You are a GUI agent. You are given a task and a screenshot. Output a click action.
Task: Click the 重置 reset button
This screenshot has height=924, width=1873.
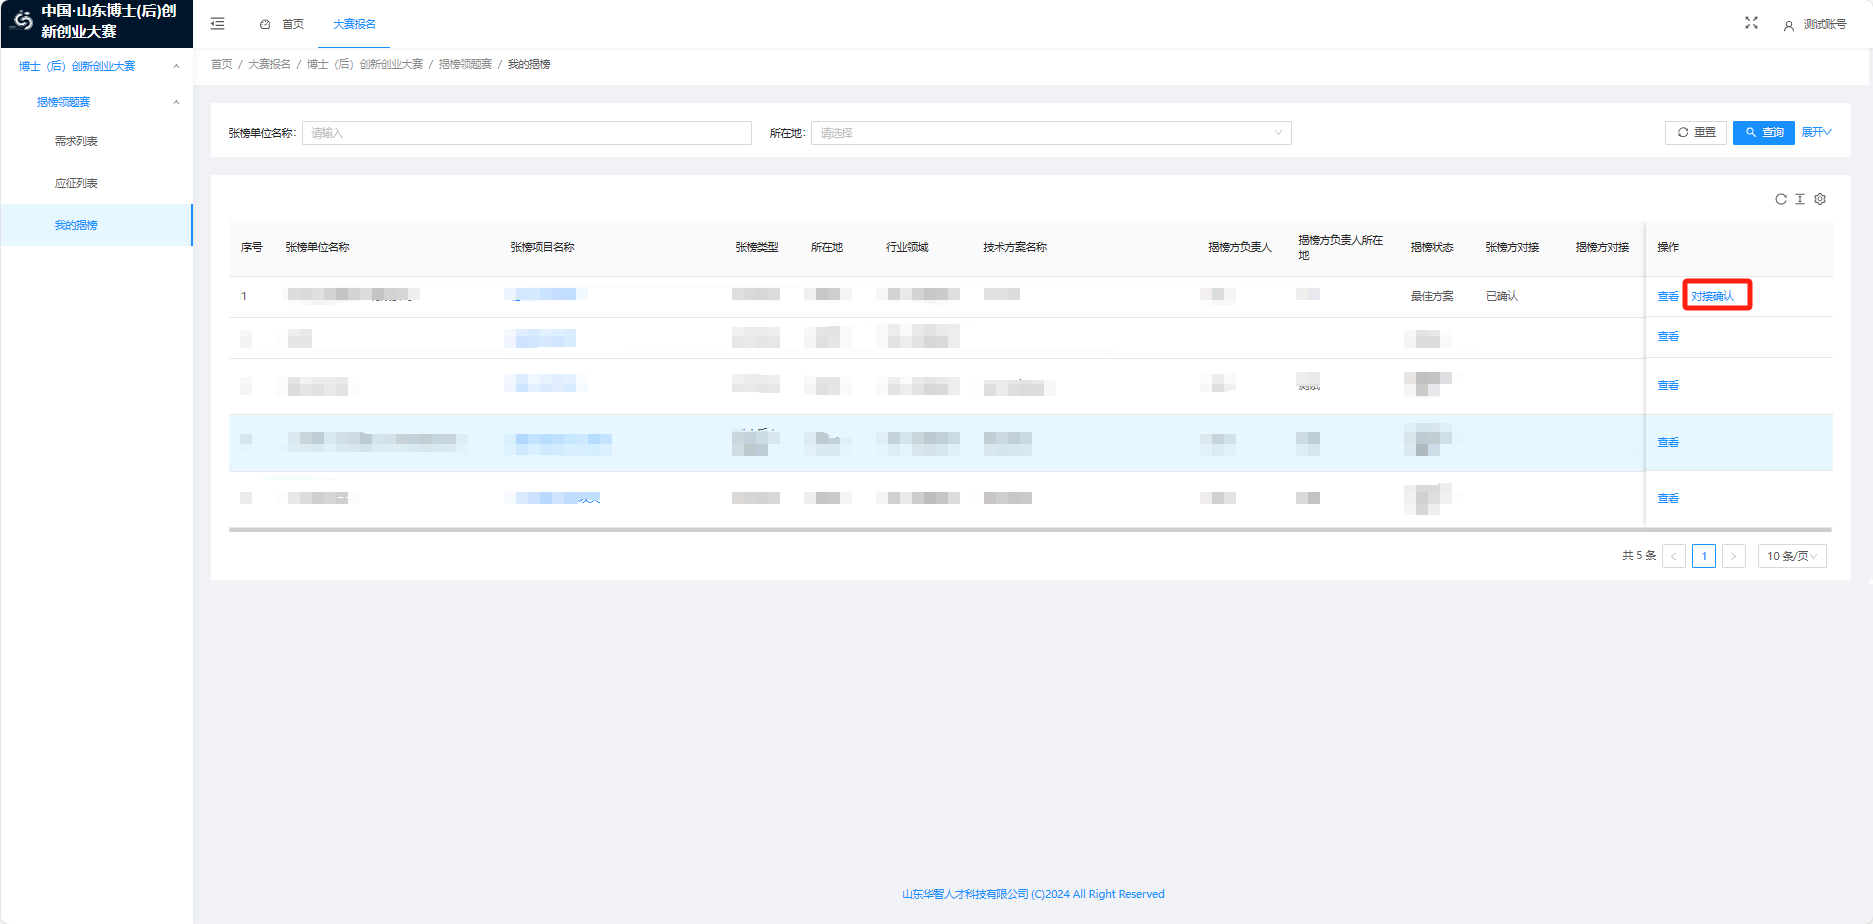(x=1695, y=132)
